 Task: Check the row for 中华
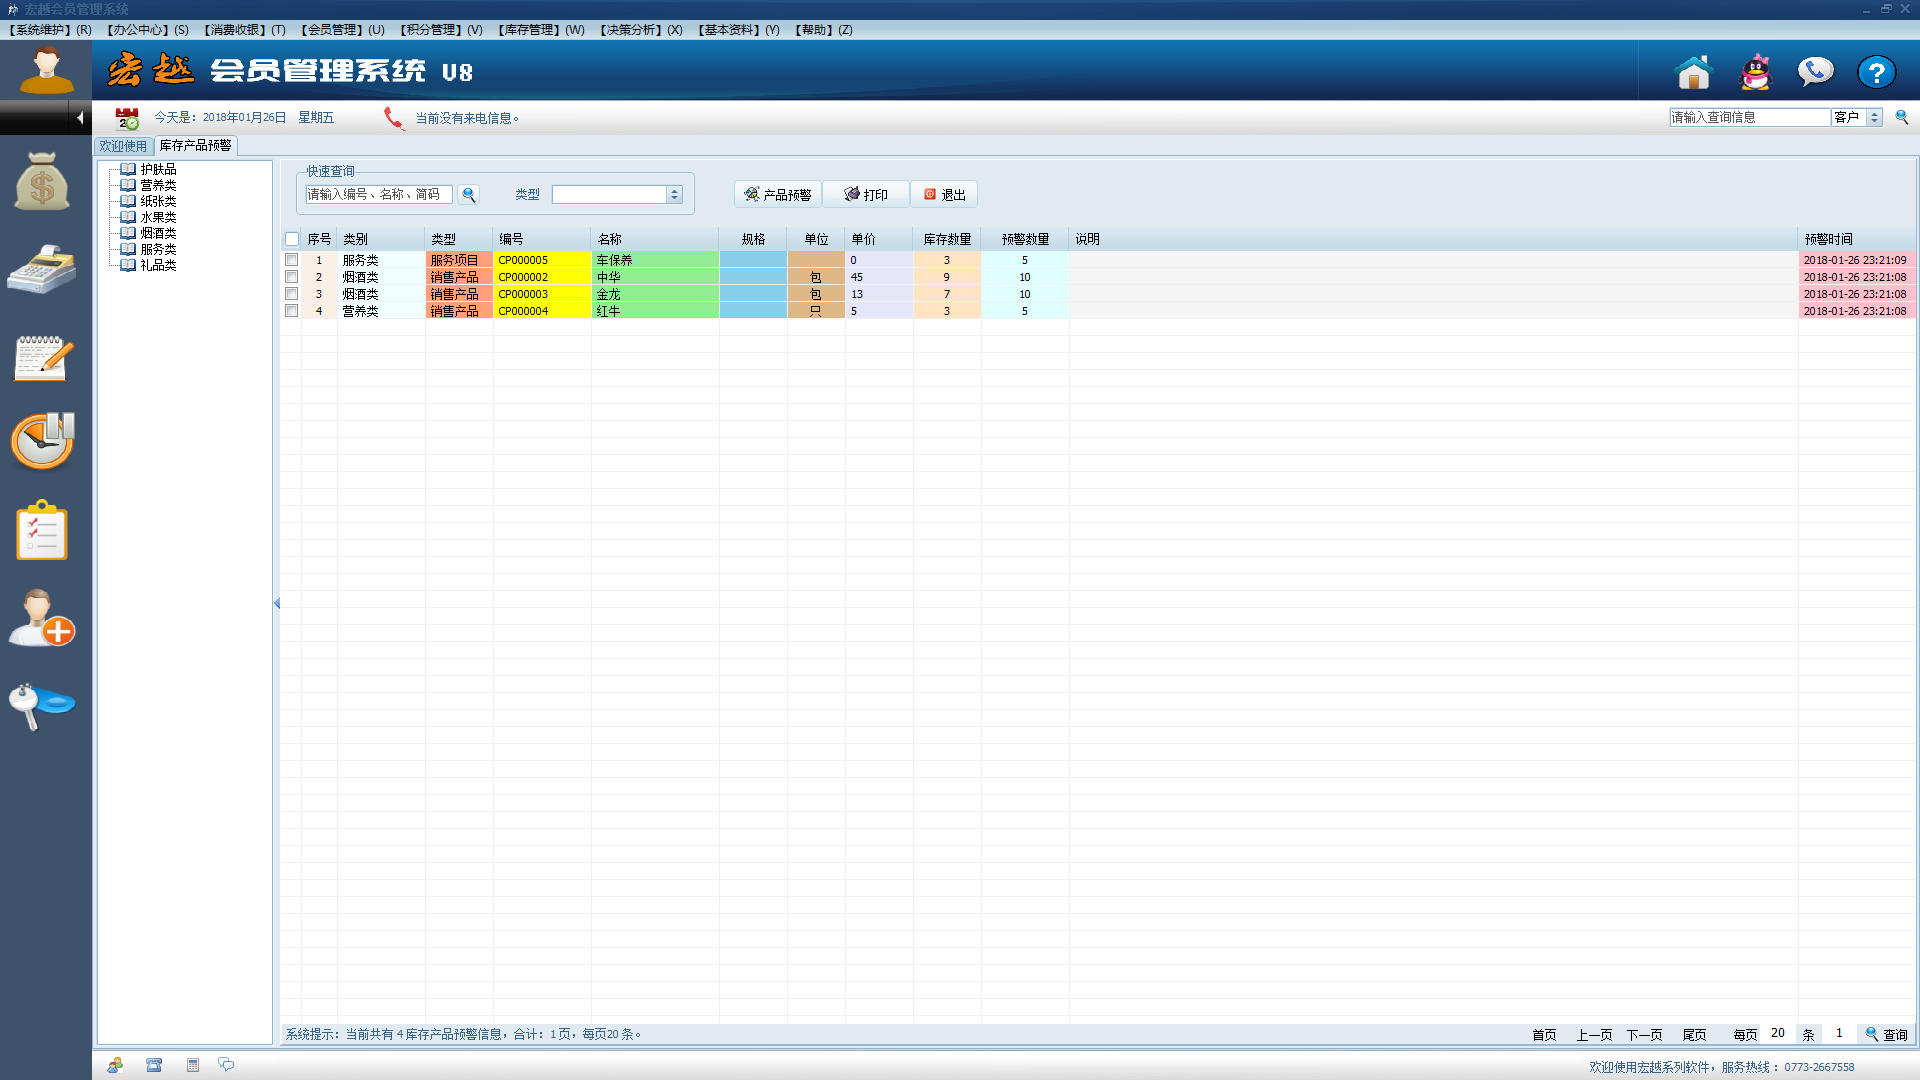click(x=292, y=277)
